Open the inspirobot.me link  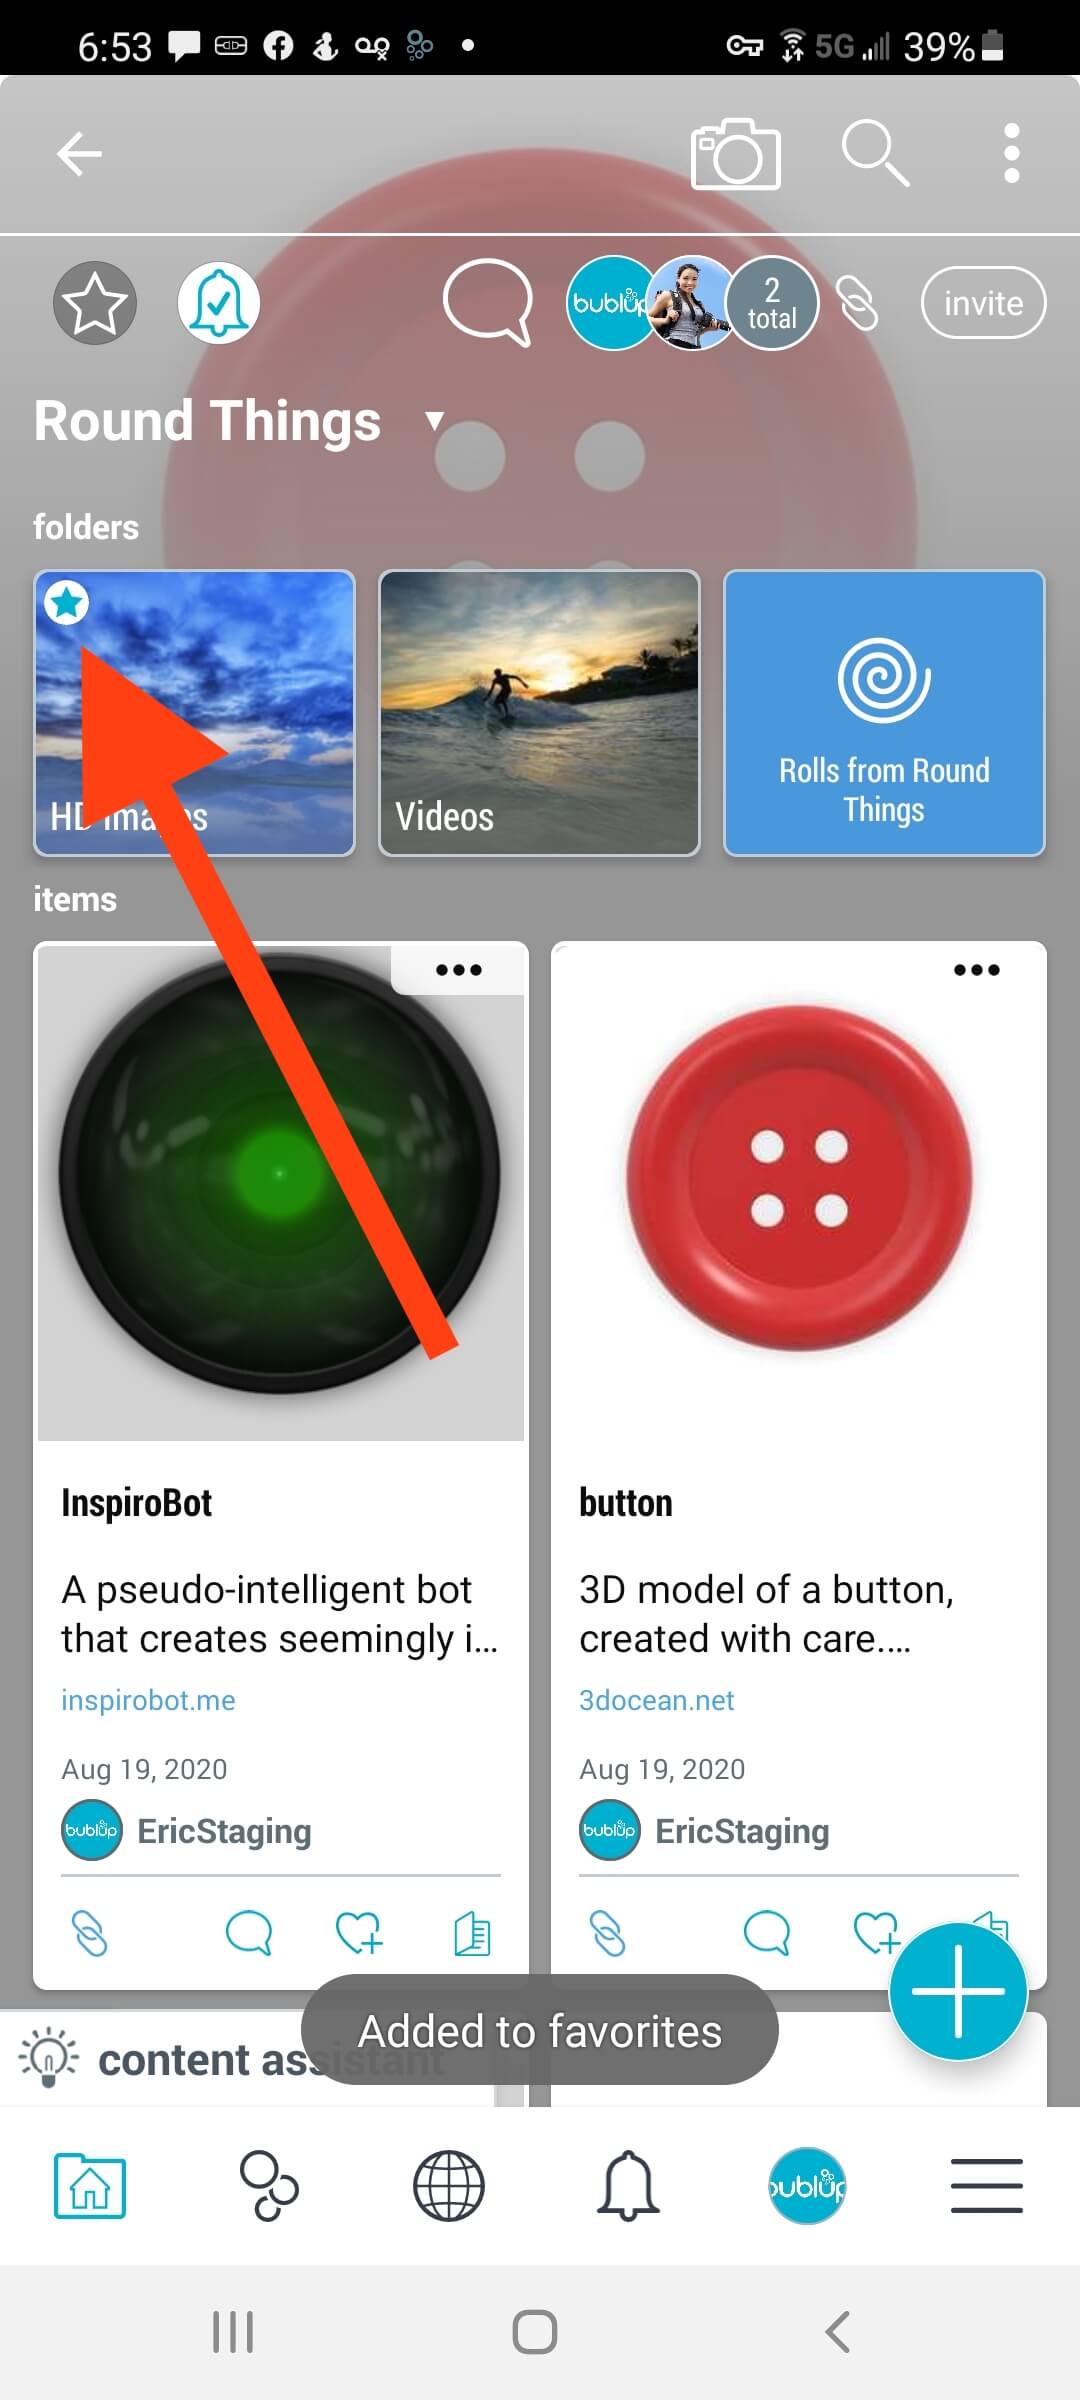(x=148, y=1700)
